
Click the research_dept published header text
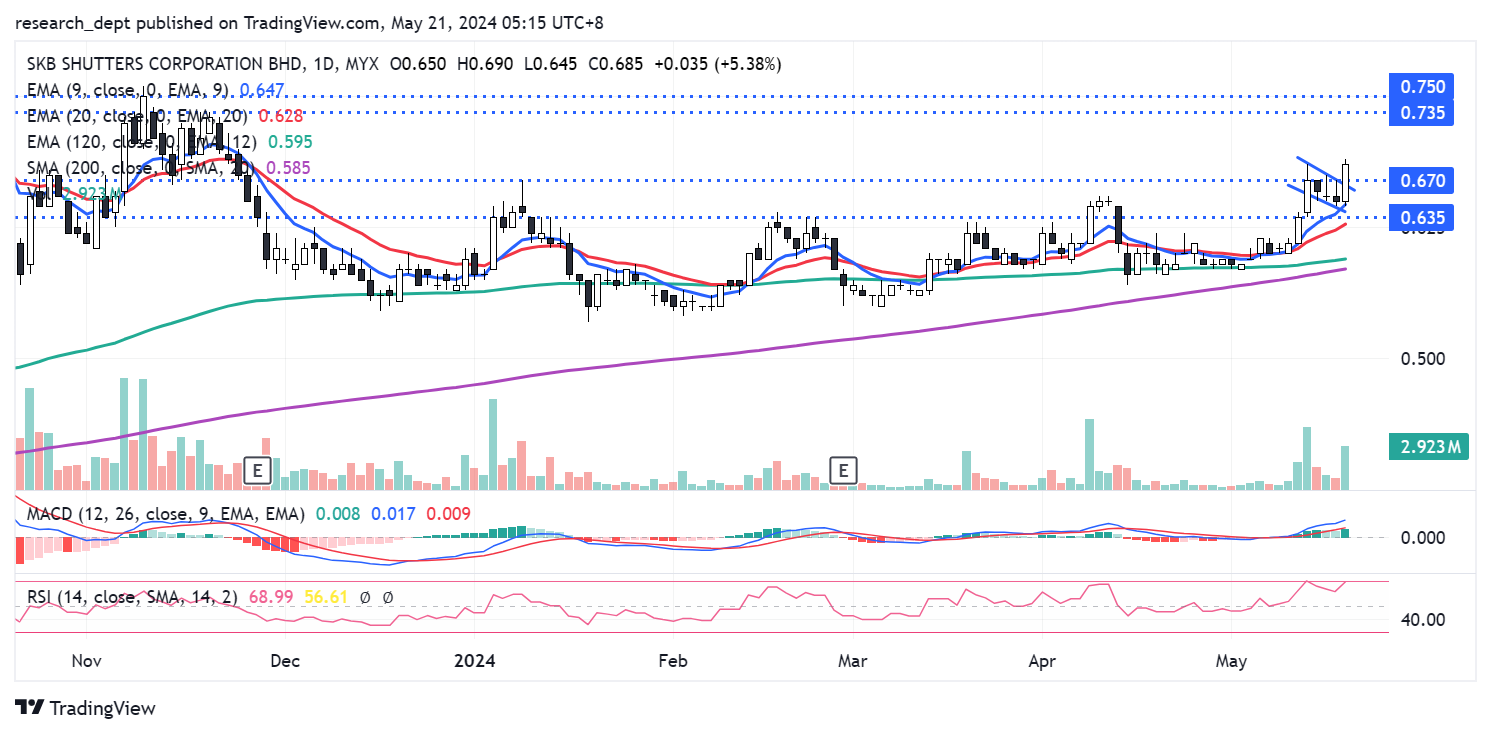click(x=308, y=22)
